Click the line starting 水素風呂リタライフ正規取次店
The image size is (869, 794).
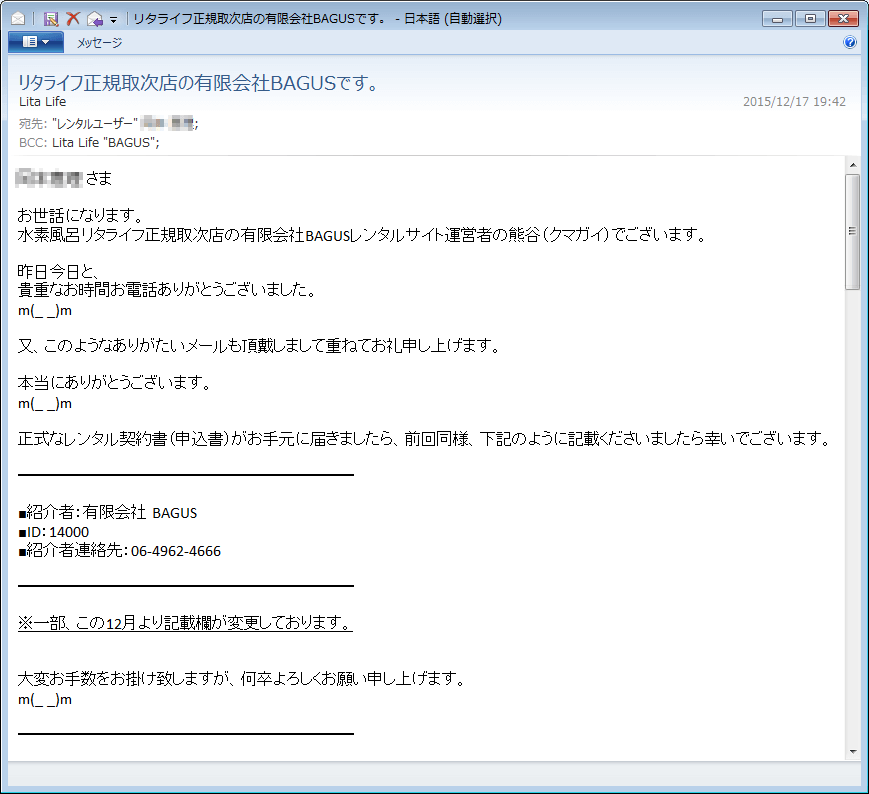362,235
